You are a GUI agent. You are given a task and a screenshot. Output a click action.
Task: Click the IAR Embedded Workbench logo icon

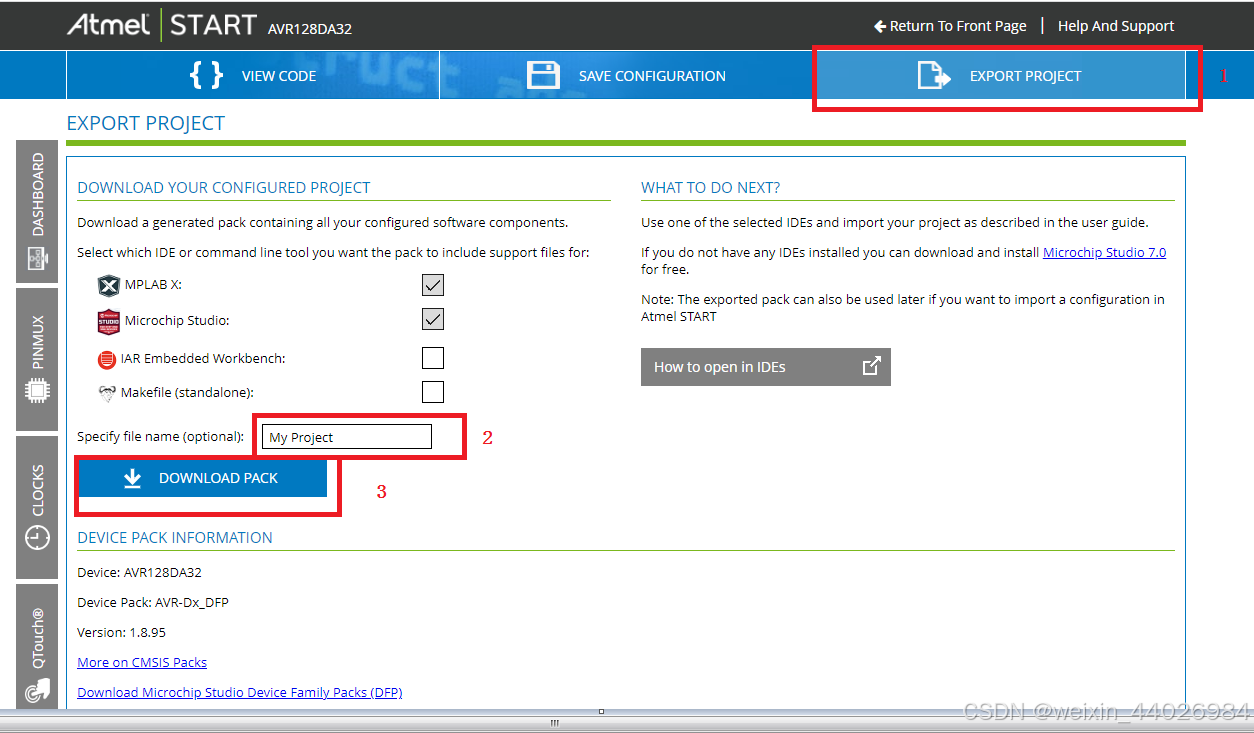pyautogui.click(x=107, y=359)
